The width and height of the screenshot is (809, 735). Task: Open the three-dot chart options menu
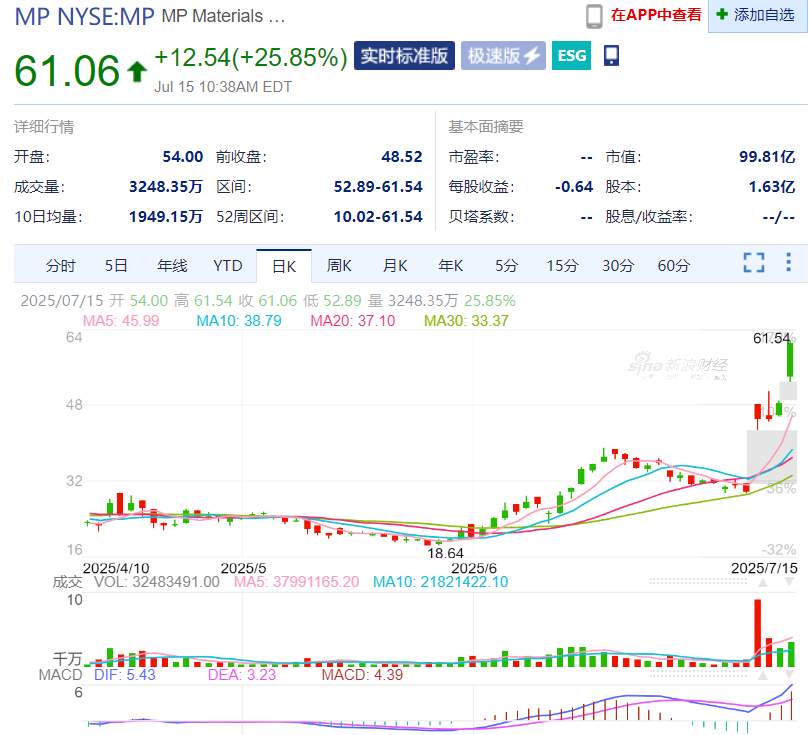(788, 262)
